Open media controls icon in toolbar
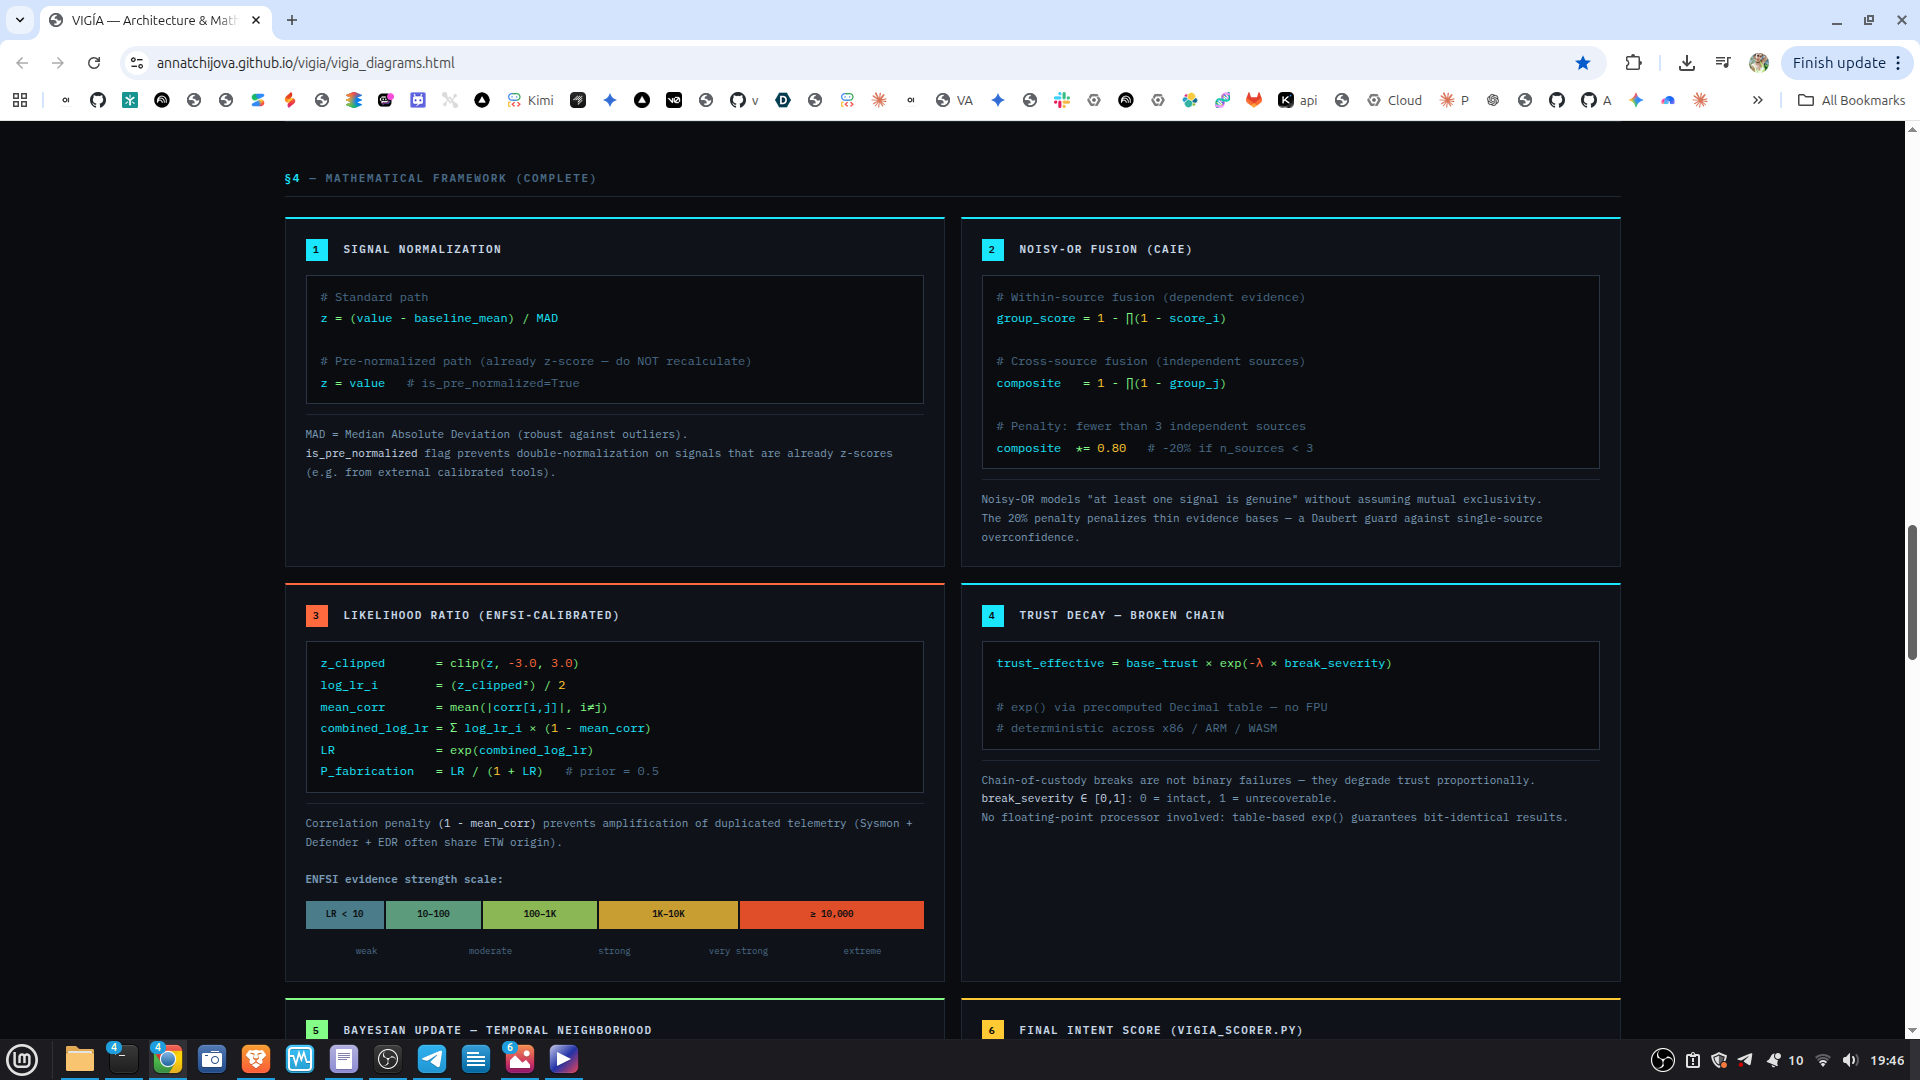Viewport: 1920px width, 1080px height. pyautogui.click(x=1723, y=63)
